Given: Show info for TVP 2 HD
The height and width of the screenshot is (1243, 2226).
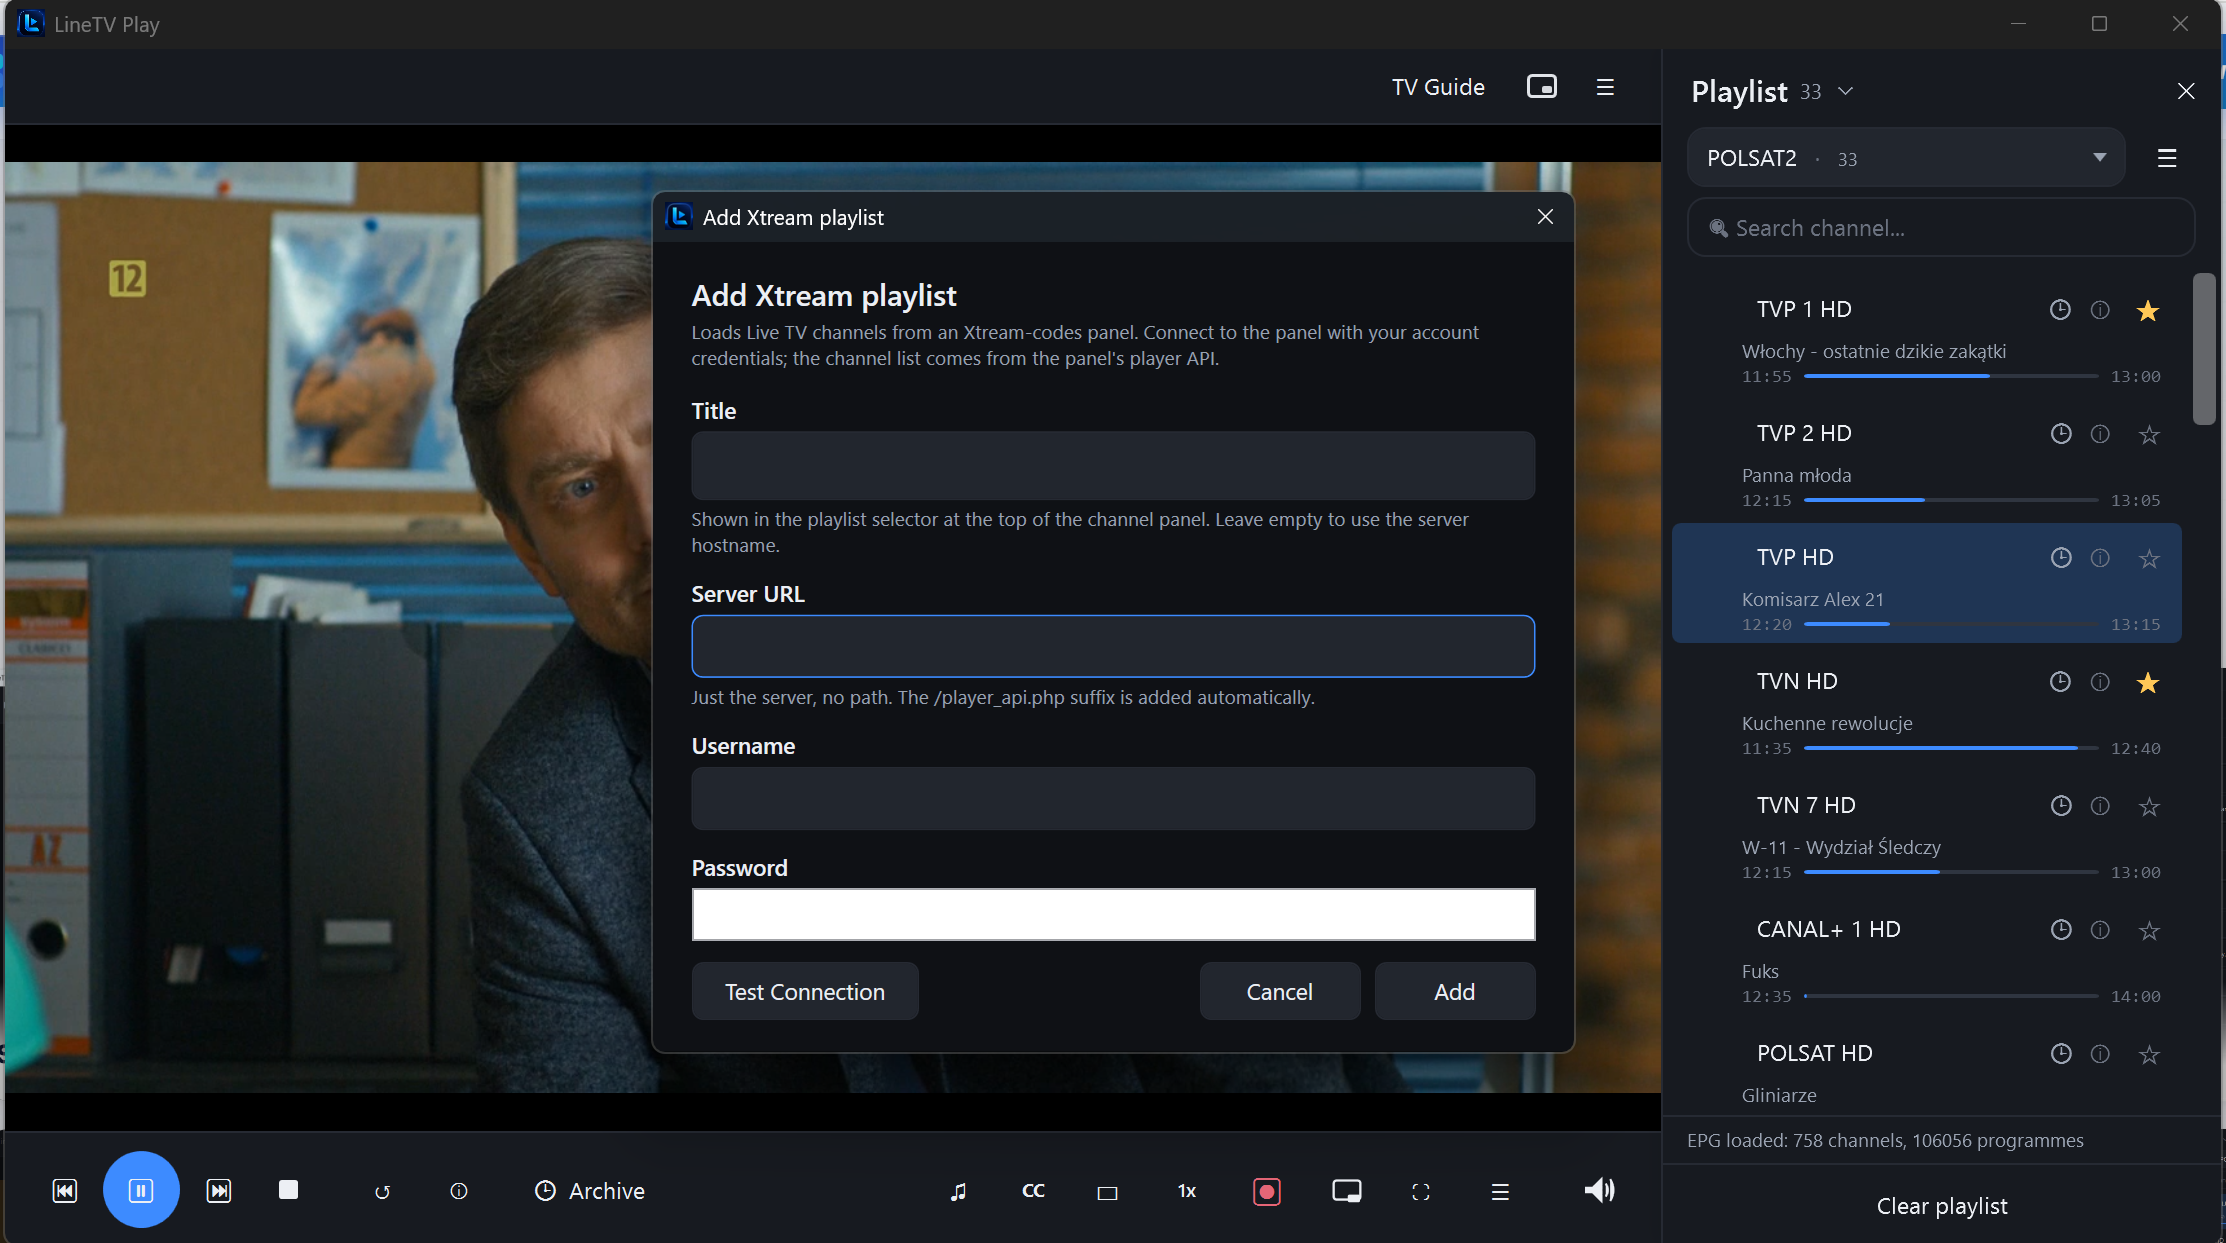Looking at the screenshot, I should [x=2100, y=434].
